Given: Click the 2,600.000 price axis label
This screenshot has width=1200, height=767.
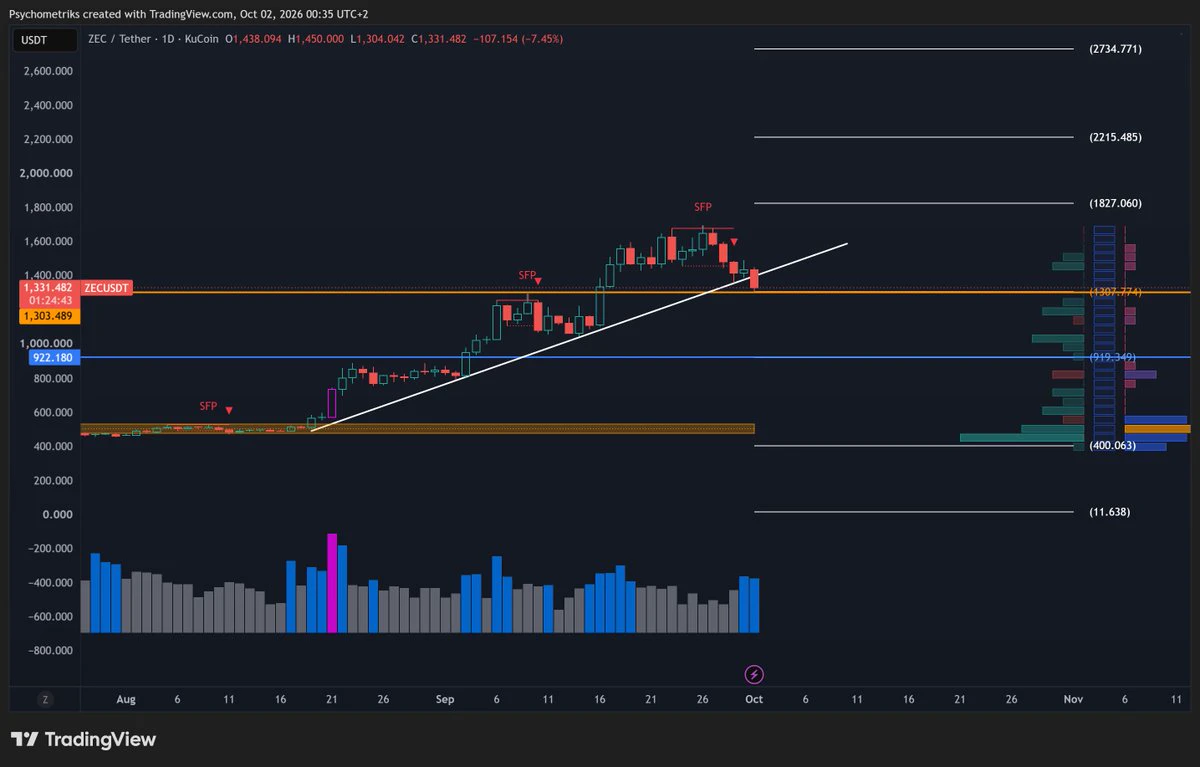Looking at the screenshot, I should coord(47,71).
